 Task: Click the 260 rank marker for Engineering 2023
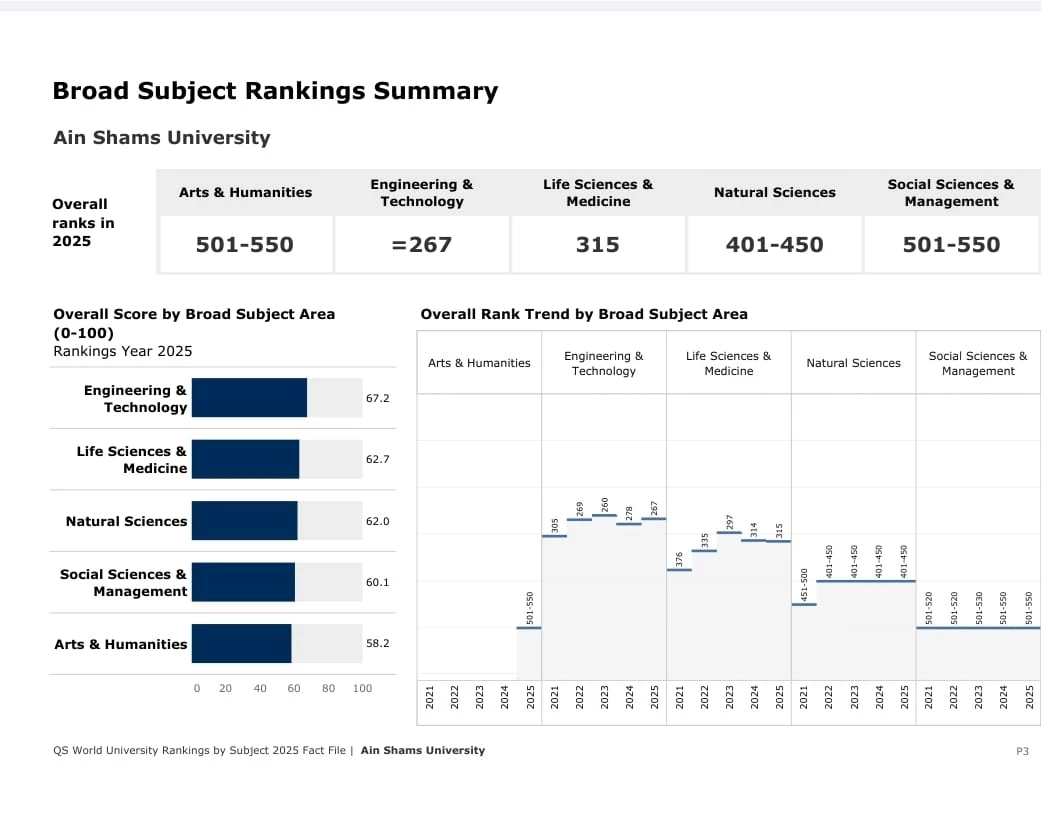pyautogui.click(x=604, y=515)
